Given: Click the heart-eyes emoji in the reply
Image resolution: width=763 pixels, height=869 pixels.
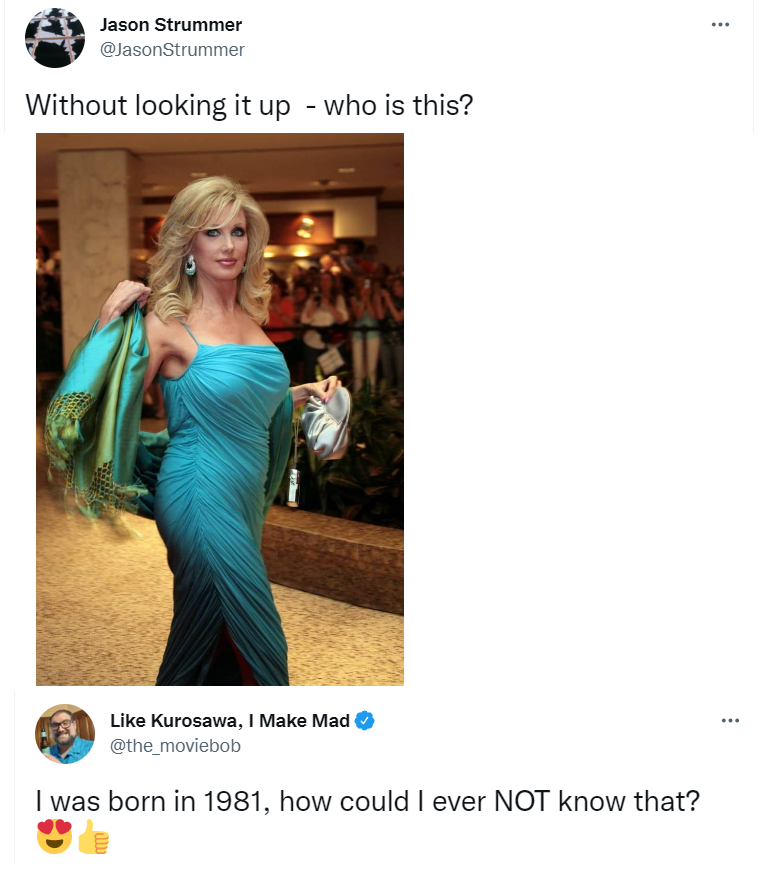Looking at the screenshot, I should pos(54,836).
